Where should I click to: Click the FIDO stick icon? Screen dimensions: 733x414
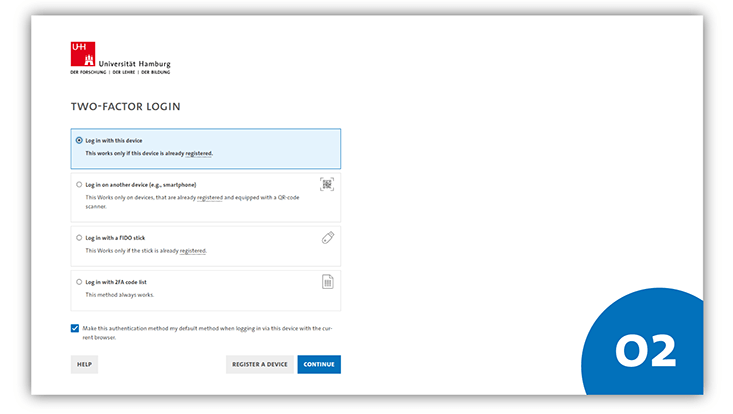(x=327, y=238)
